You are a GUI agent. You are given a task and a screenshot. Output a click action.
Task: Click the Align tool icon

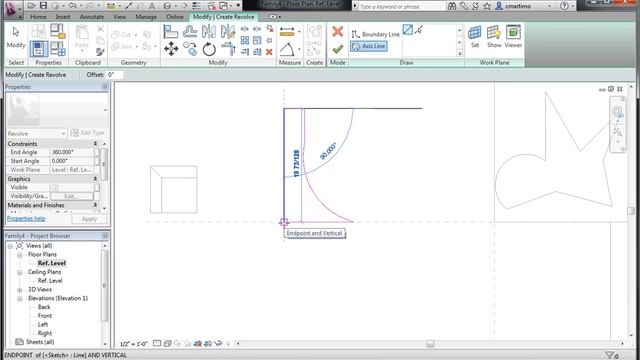click(x=171, y=32)
